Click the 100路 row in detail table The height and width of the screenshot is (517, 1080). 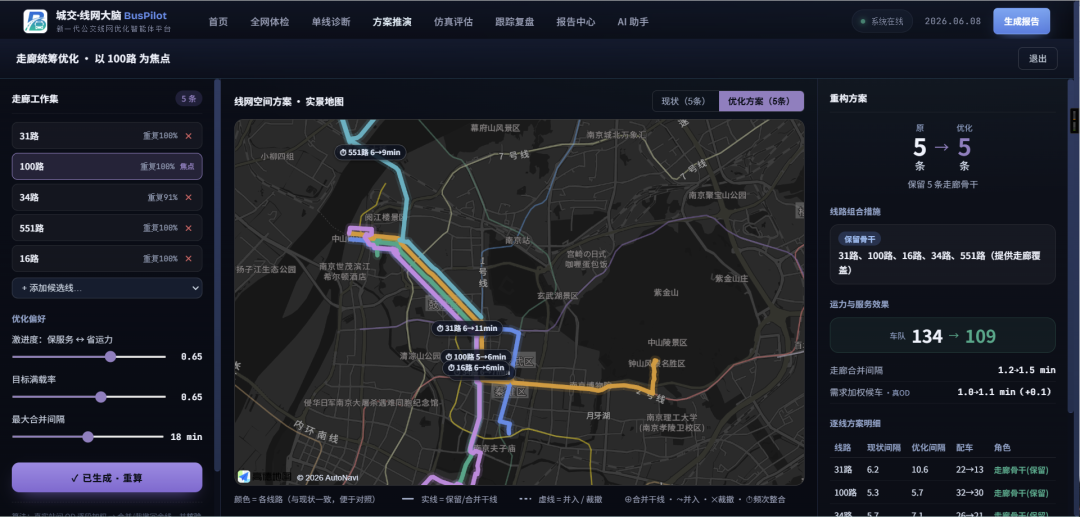click(x=942, y=493)
